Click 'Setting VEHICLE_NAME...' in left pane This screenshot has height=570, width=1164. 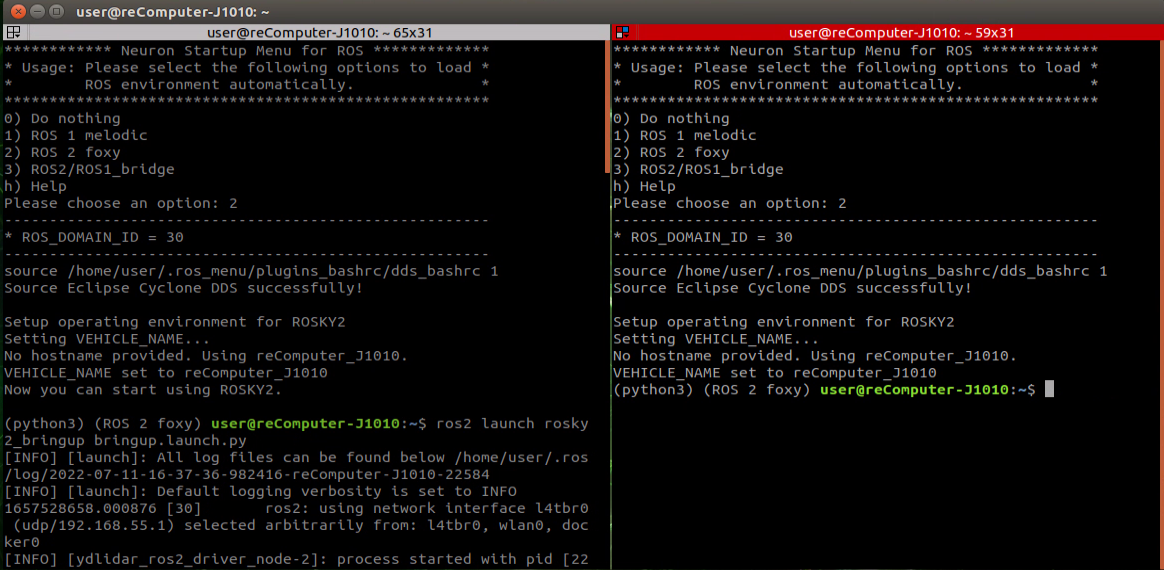[107, 339]
